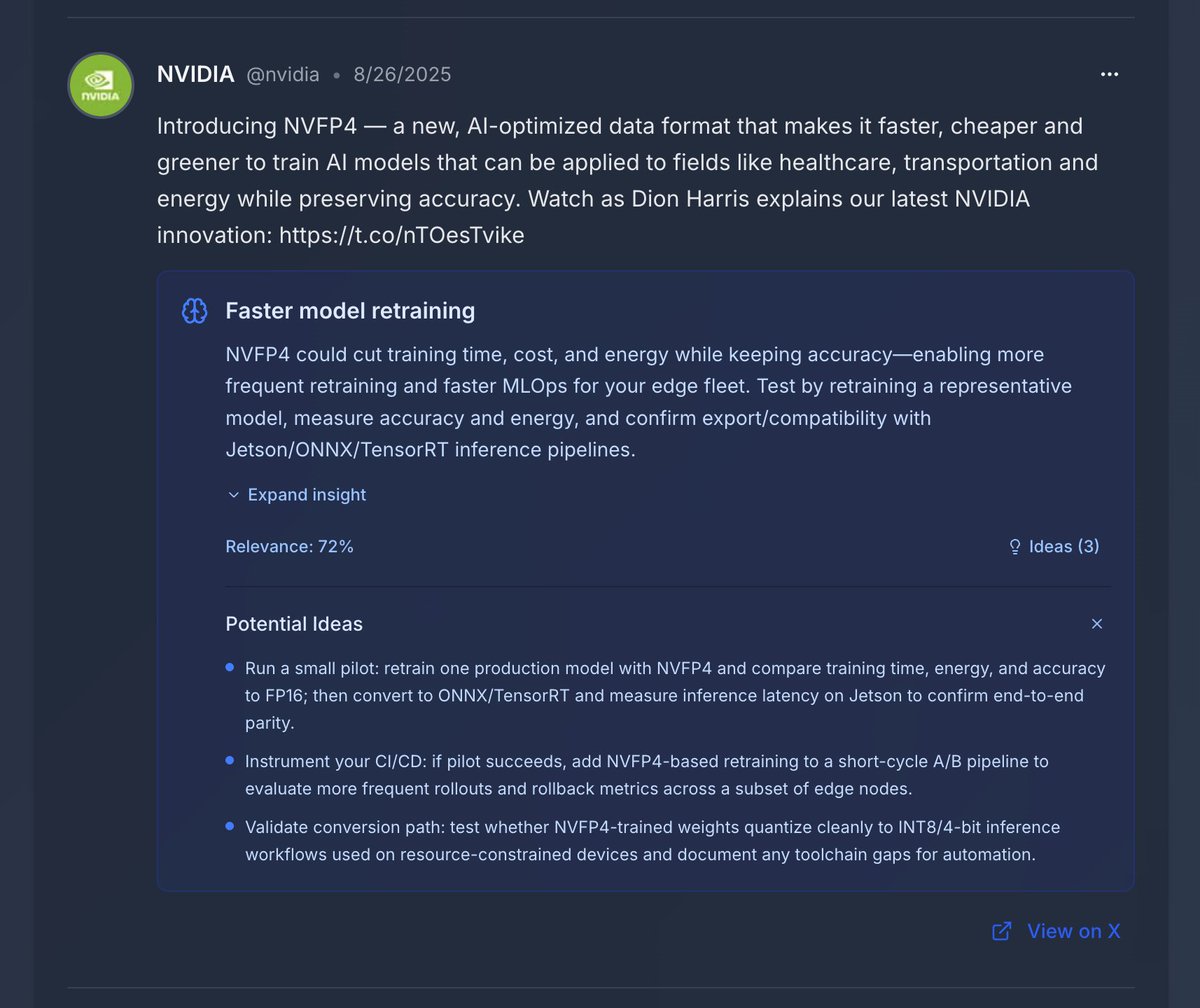Open the t.co/nTOesTvike link

[401, 235]
